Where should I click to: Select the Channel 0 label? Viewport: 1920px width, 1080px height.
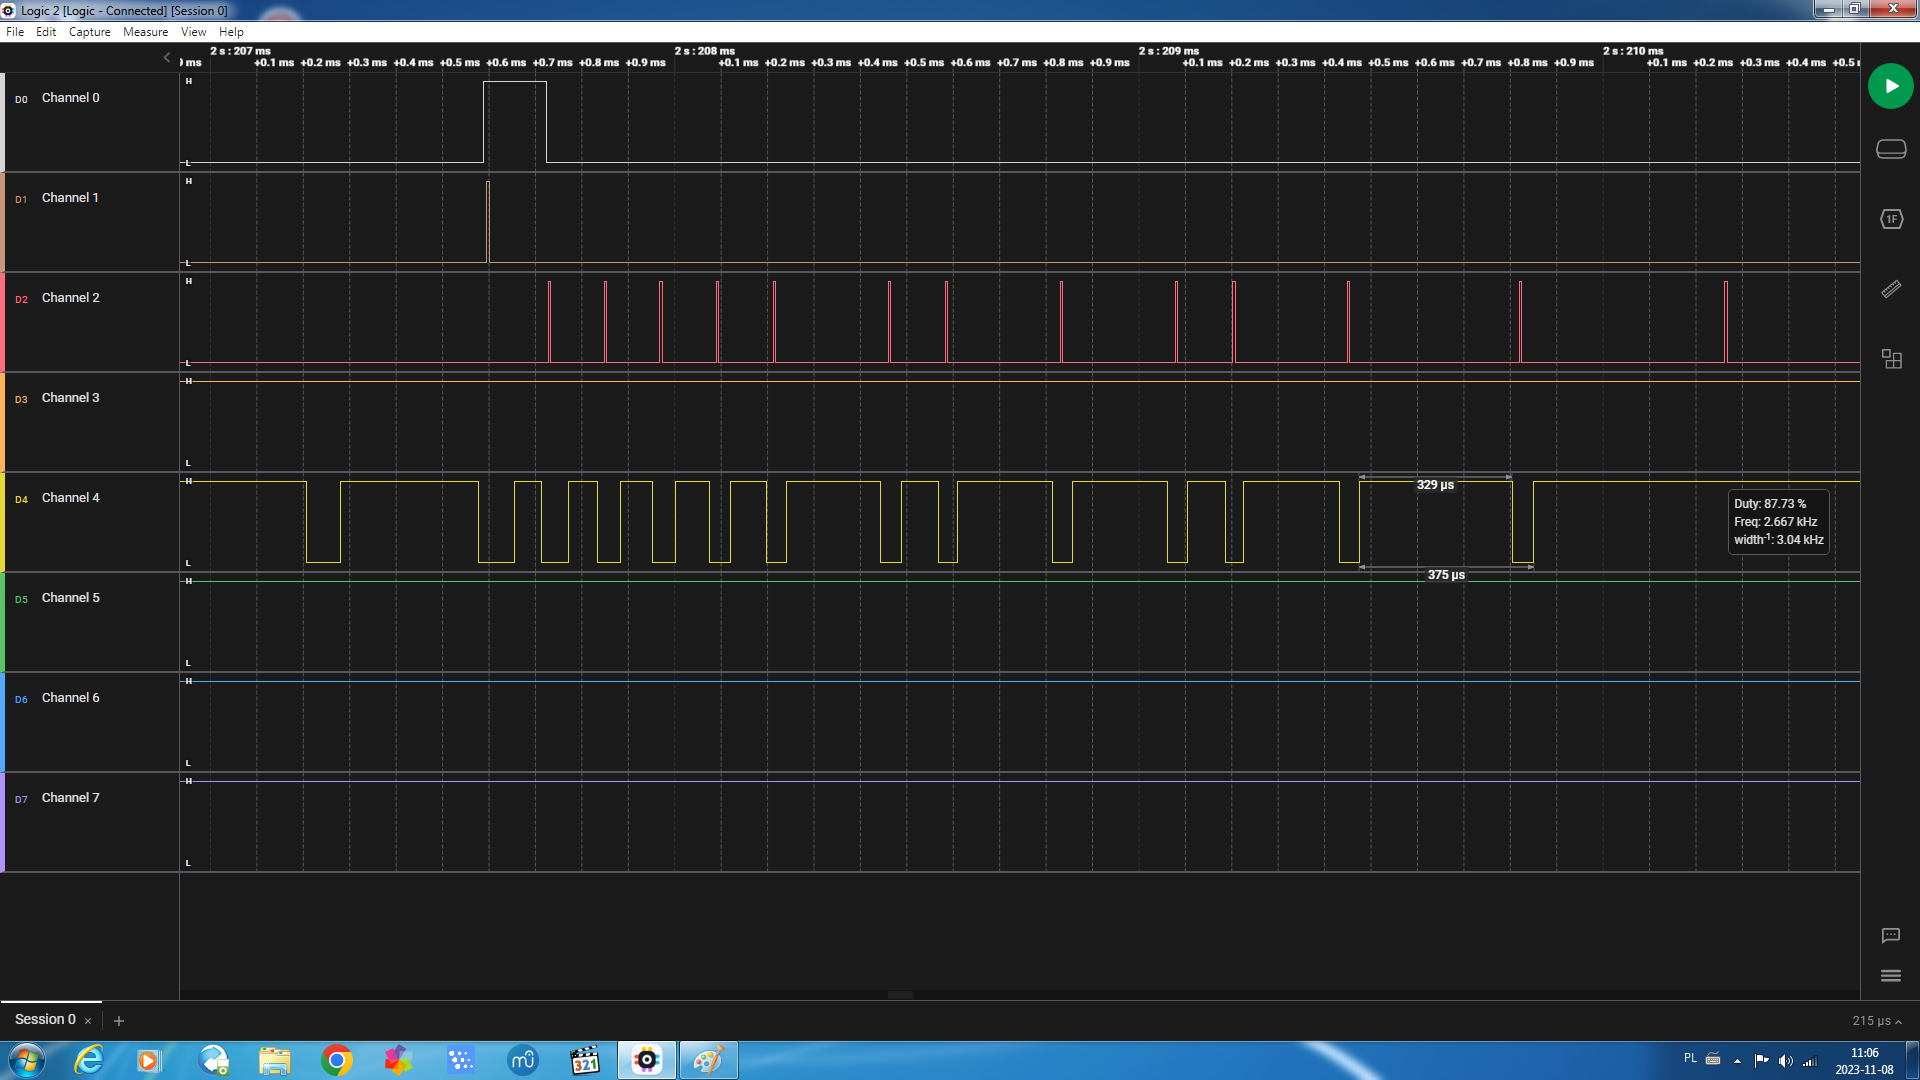(71, 98)
